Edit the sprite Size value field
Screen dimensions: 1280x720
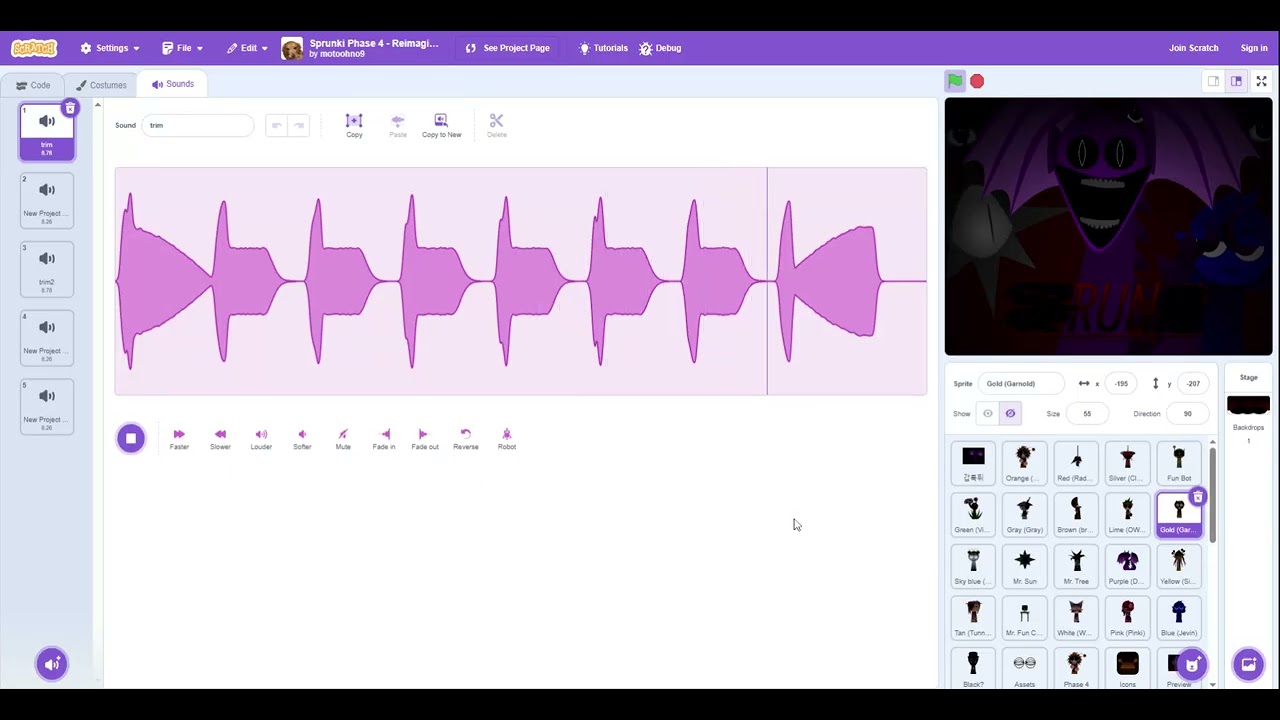(1087, 414)
